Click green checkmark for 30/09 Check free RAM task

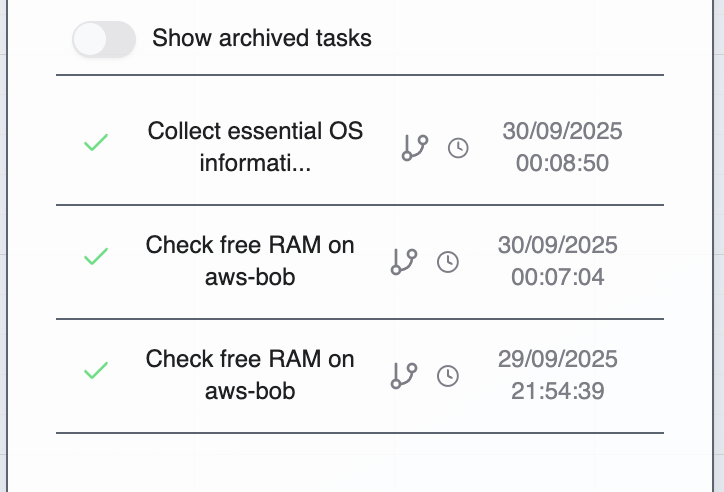click(95, 260)
